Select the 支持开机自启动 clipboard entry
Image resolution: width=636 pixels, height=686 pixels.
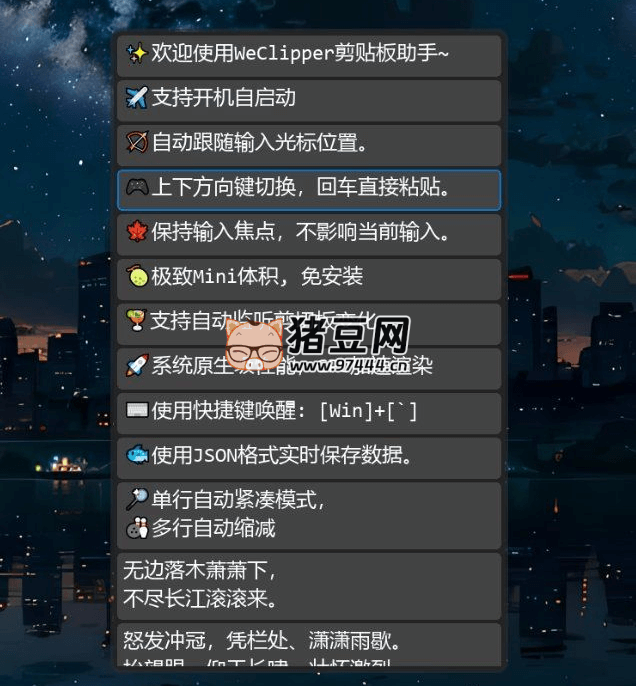tap(309, 101)
